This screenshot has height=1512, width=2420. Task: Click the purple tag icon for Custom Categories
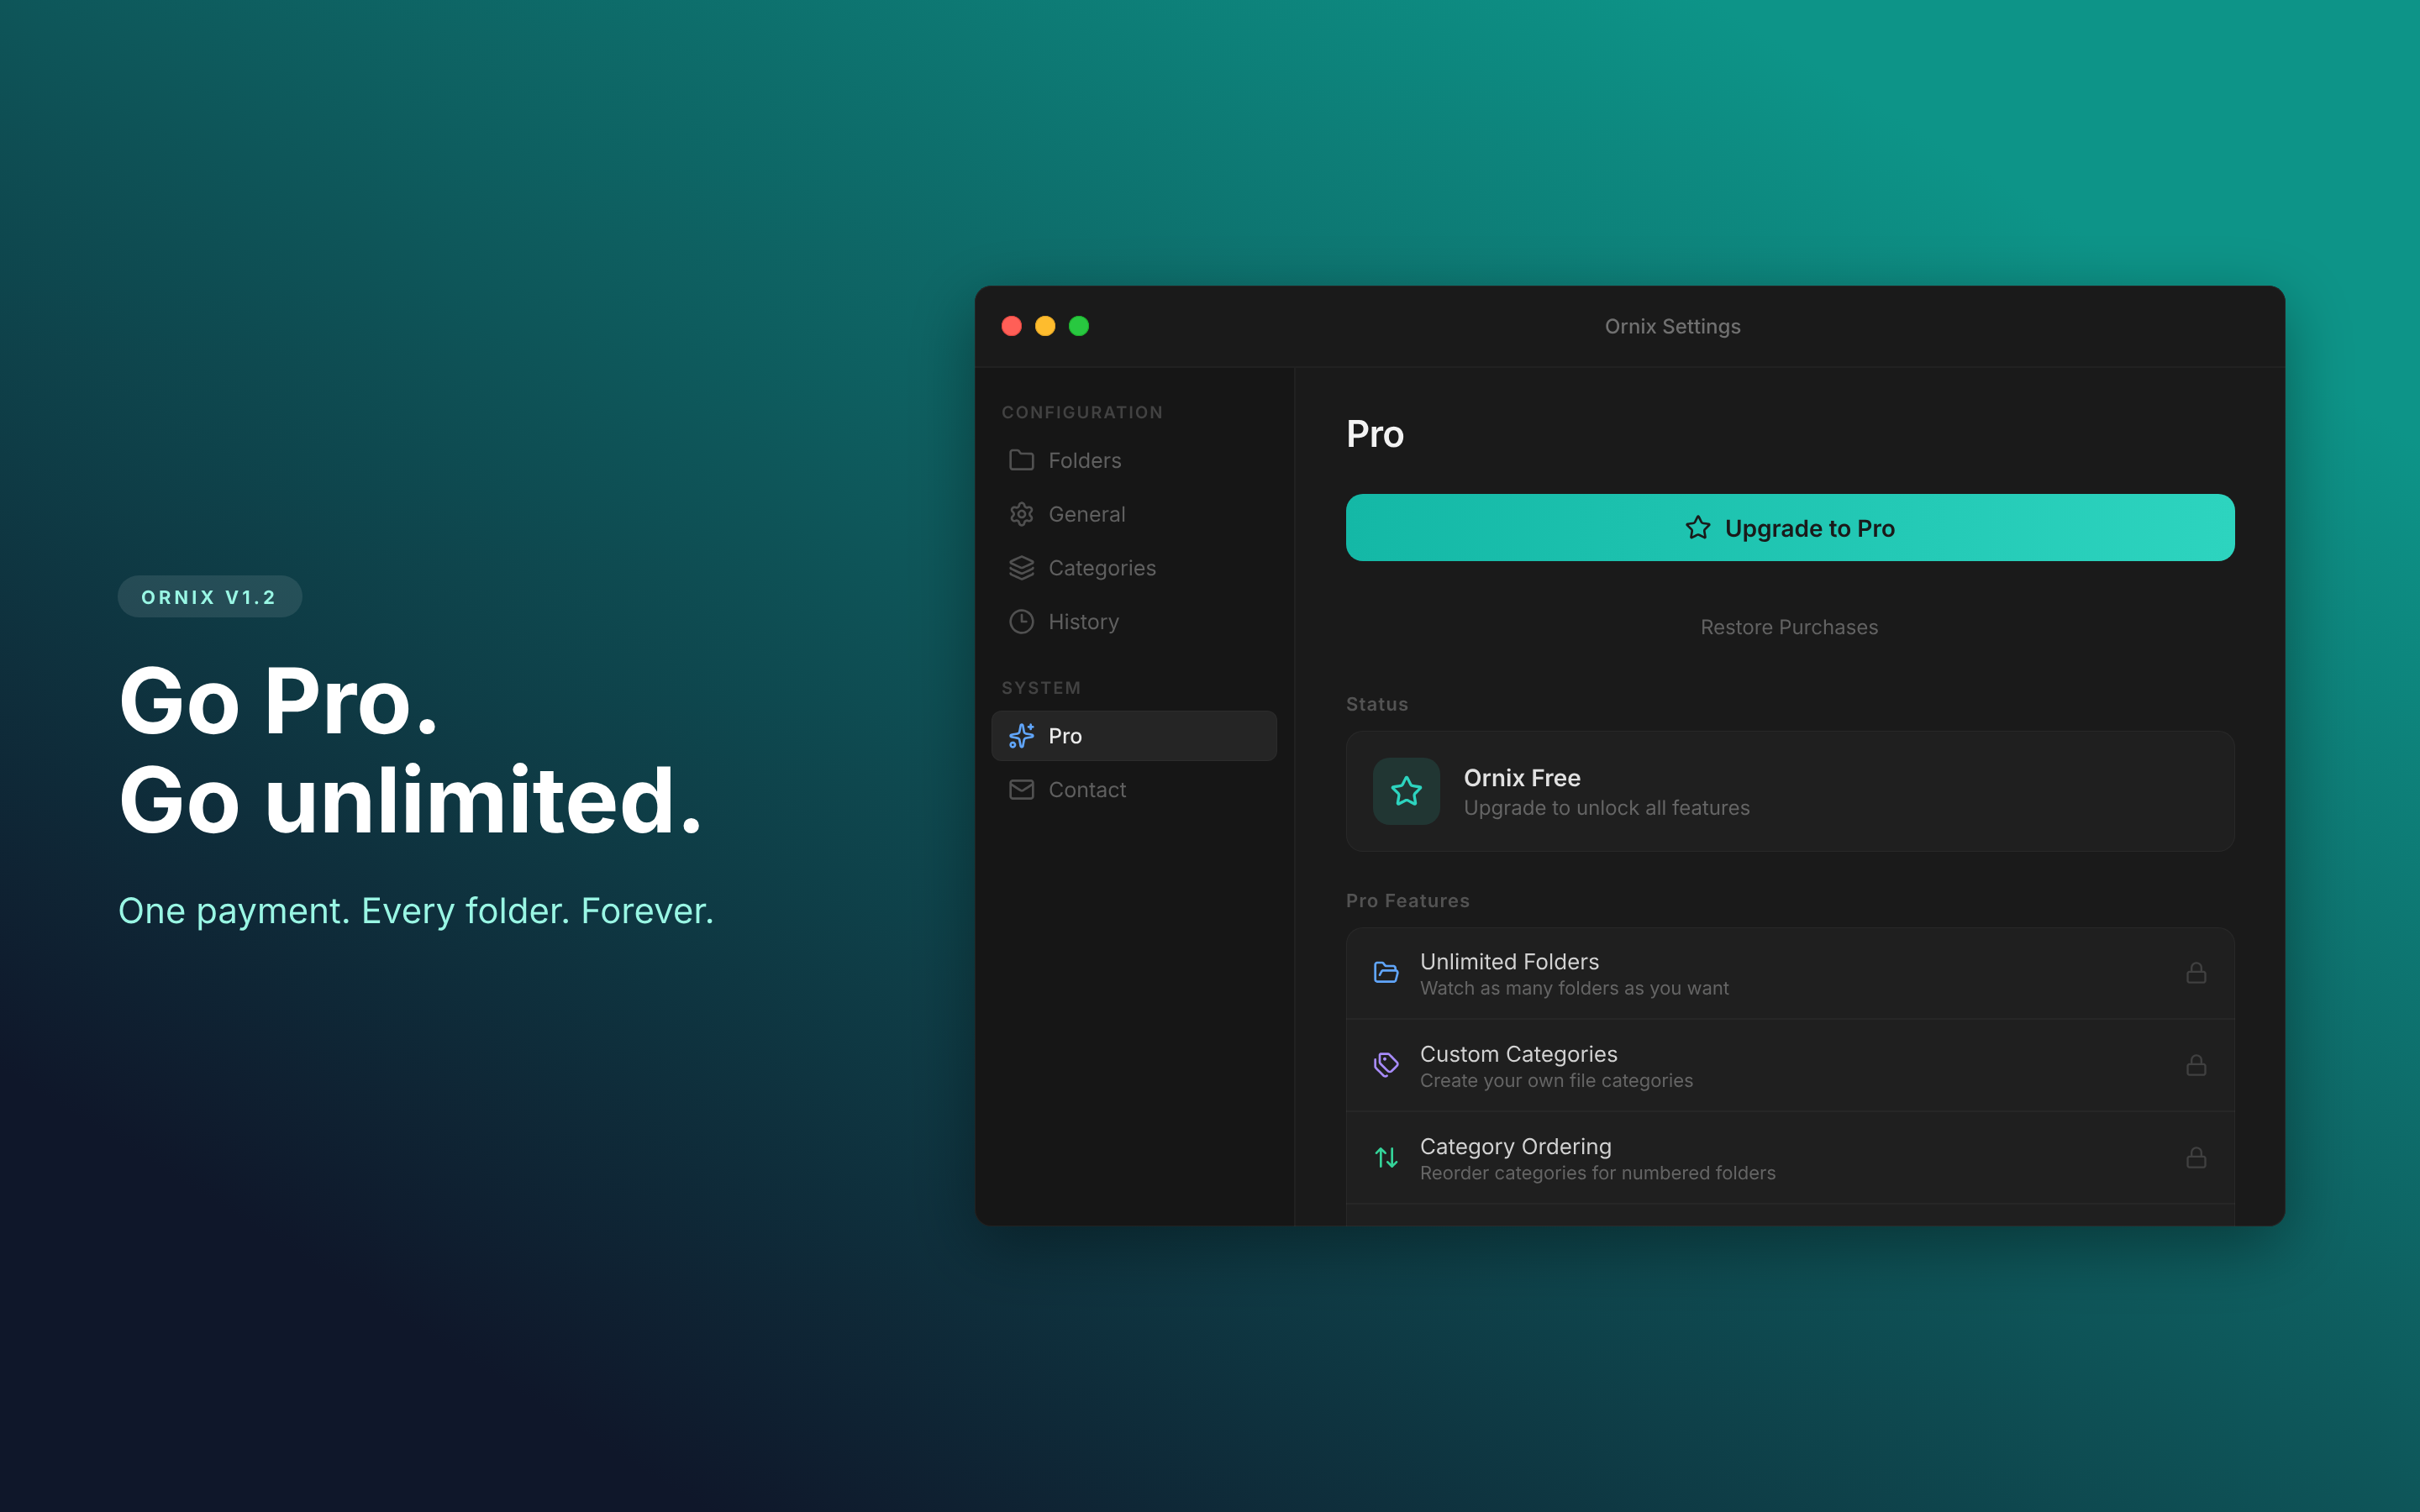coord(1386,1064)
